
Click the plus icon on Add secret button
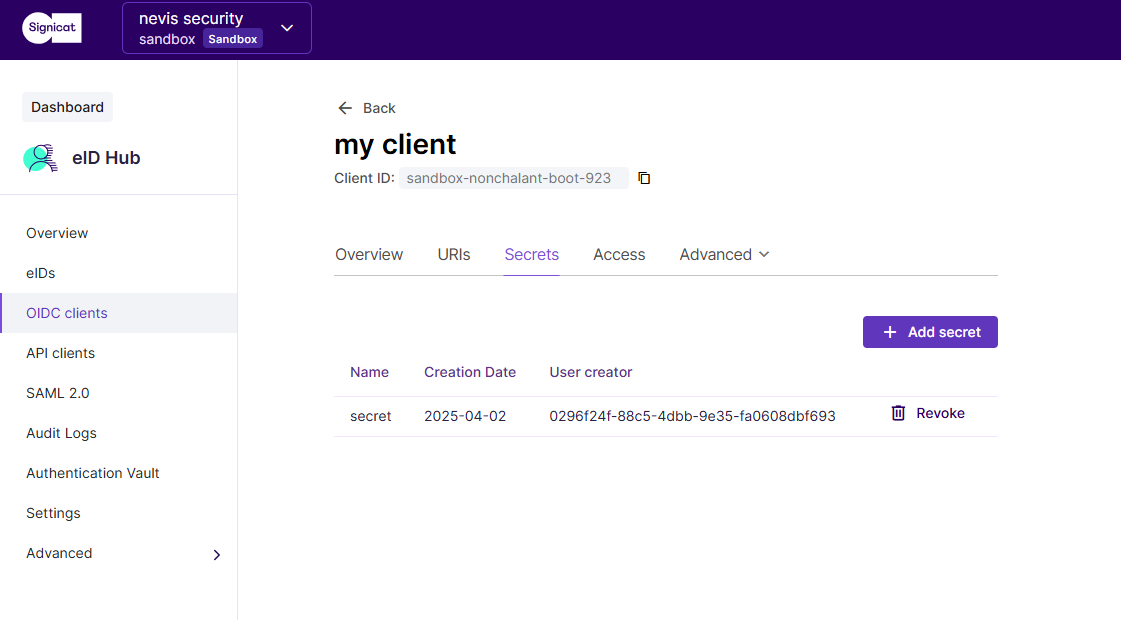[890, 331]
